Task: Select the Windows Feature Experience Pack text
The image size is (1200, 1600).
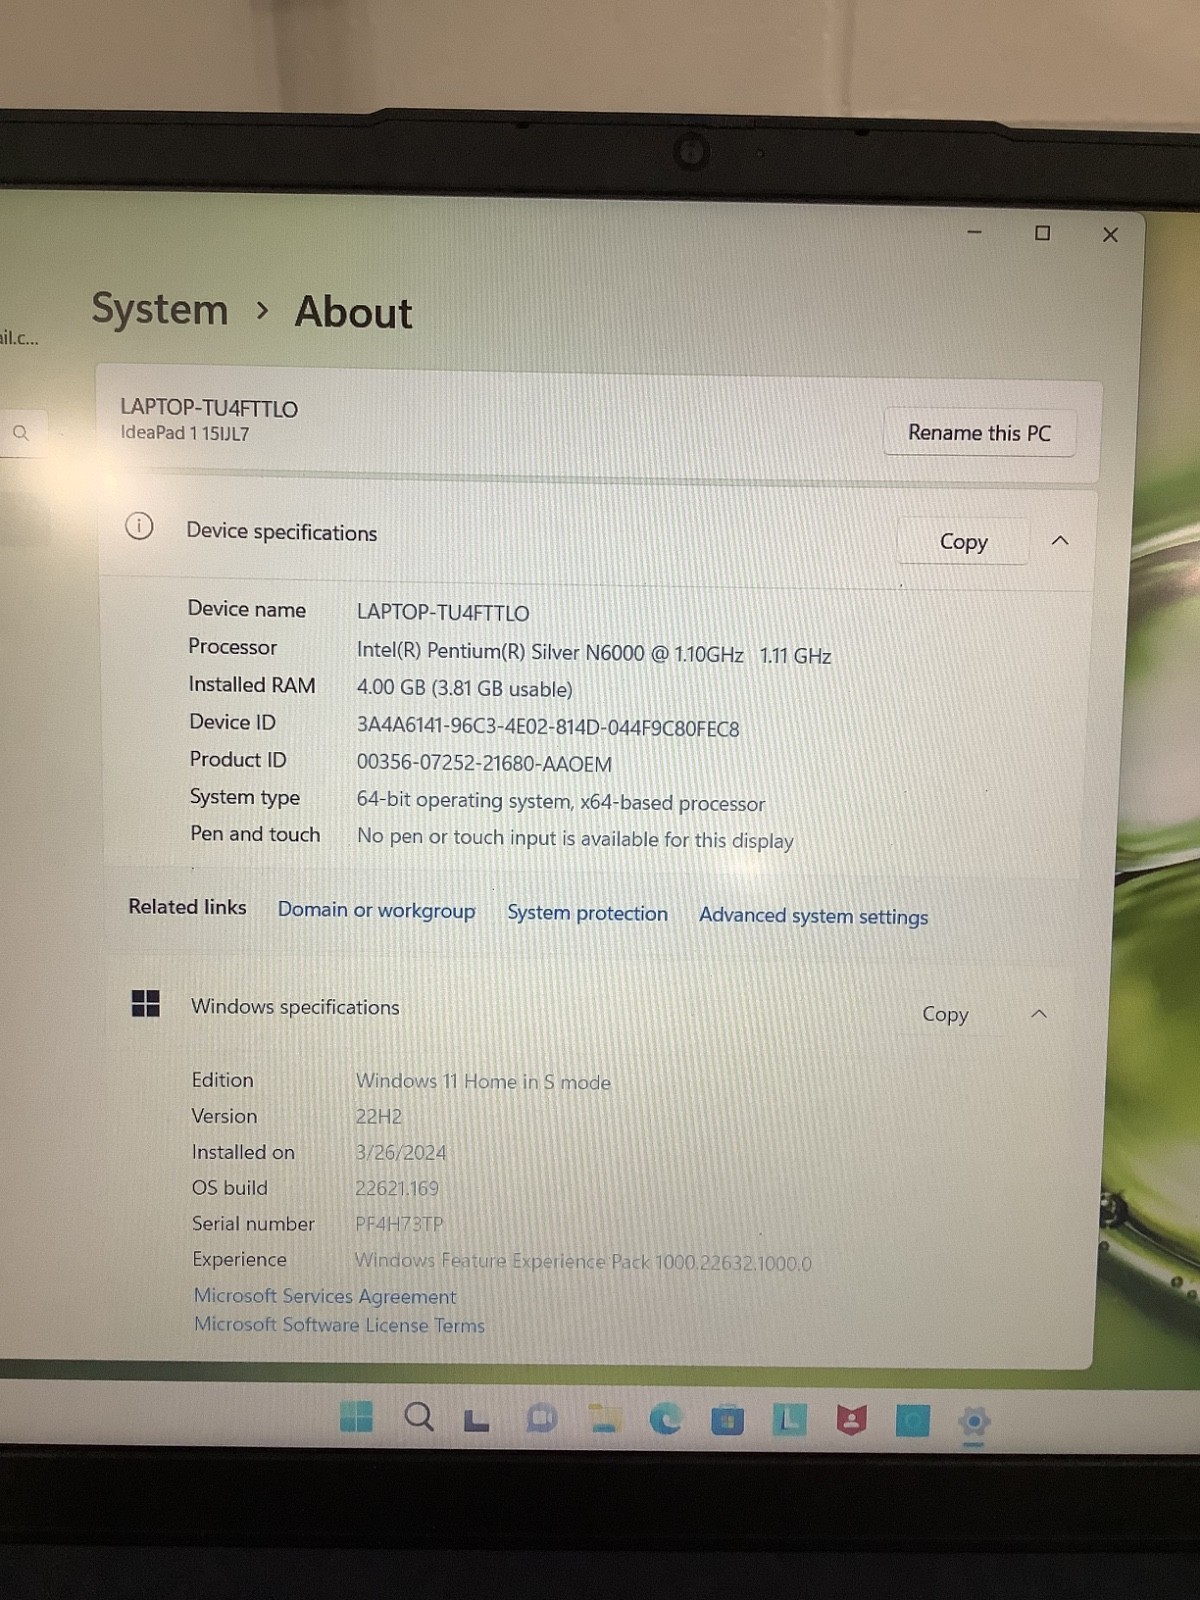Action: (583, 1262)
